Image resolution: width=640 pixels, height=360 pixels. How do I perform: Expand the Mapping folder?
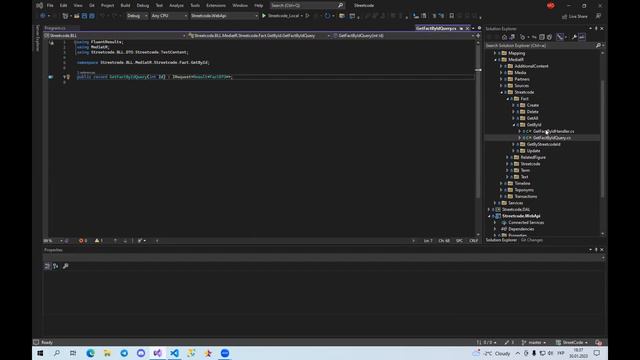[496, 53]
